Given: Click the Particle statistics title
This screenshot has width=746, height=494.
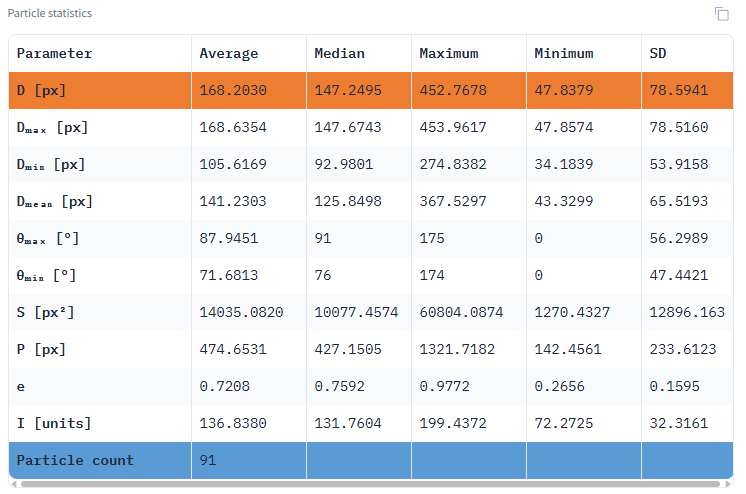Looking at the screenshot, I should pyautogui.click(x=49, y=13).
